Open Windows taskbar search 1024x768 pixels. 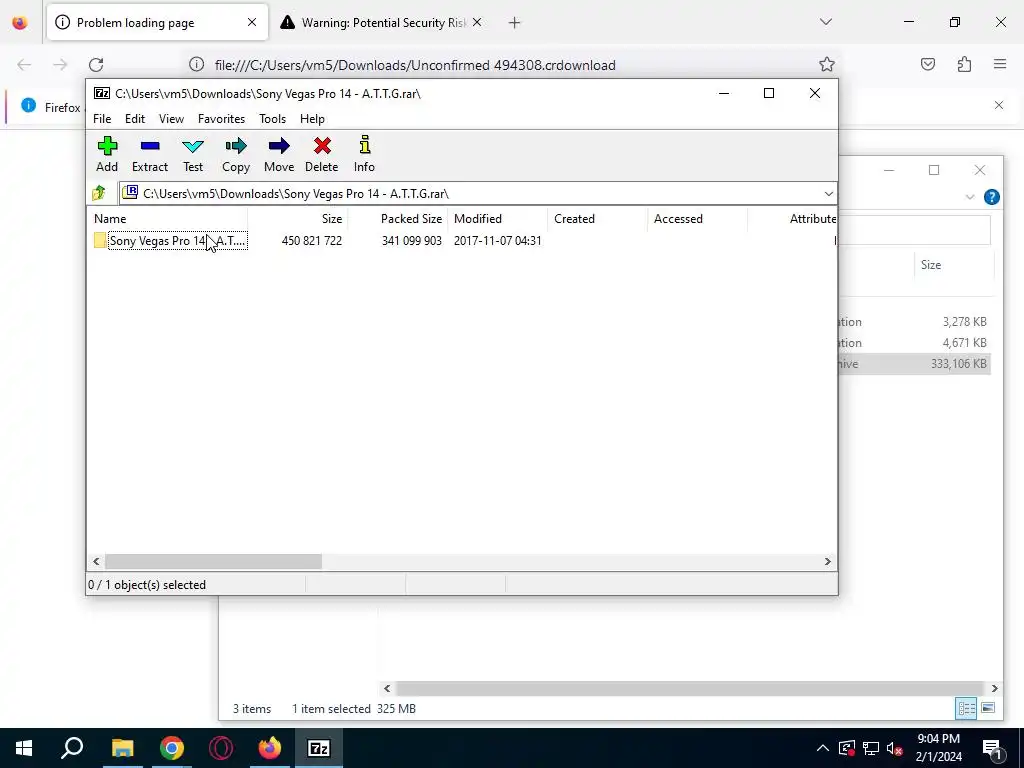pos(72,748)
